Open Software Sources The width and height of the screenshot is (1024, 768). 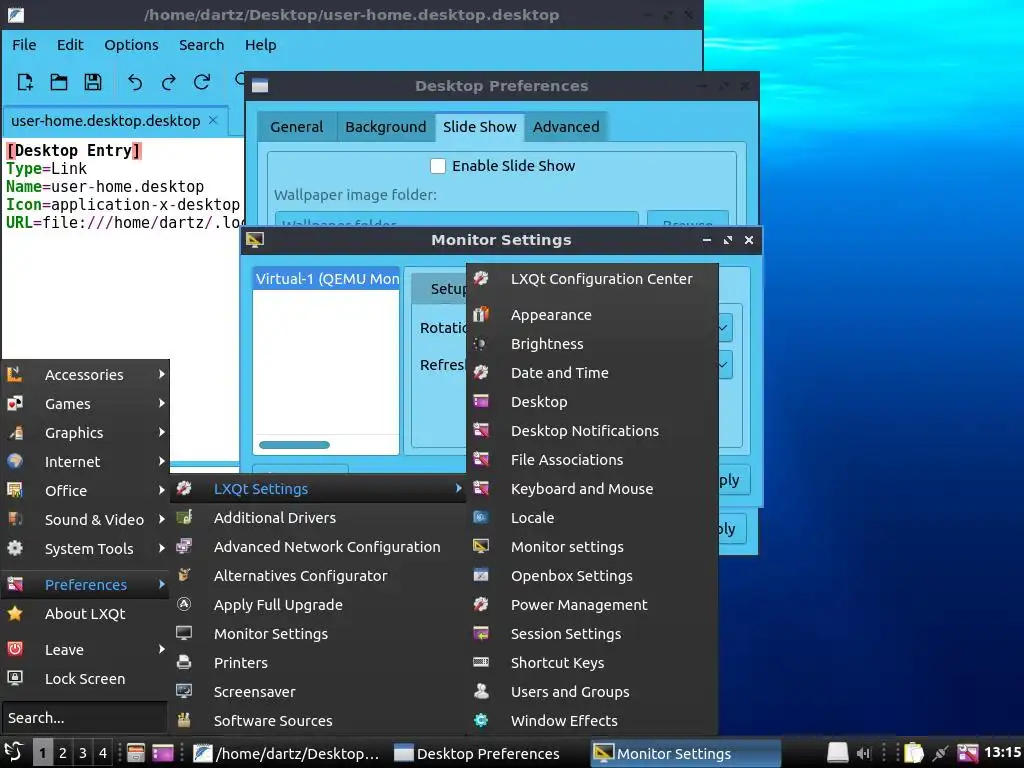318,720
